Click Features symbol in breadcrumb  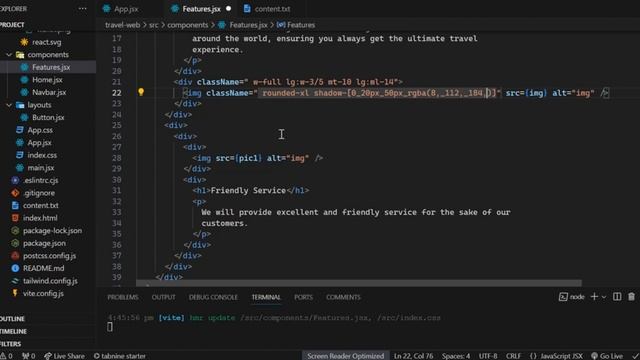[301, 25]
